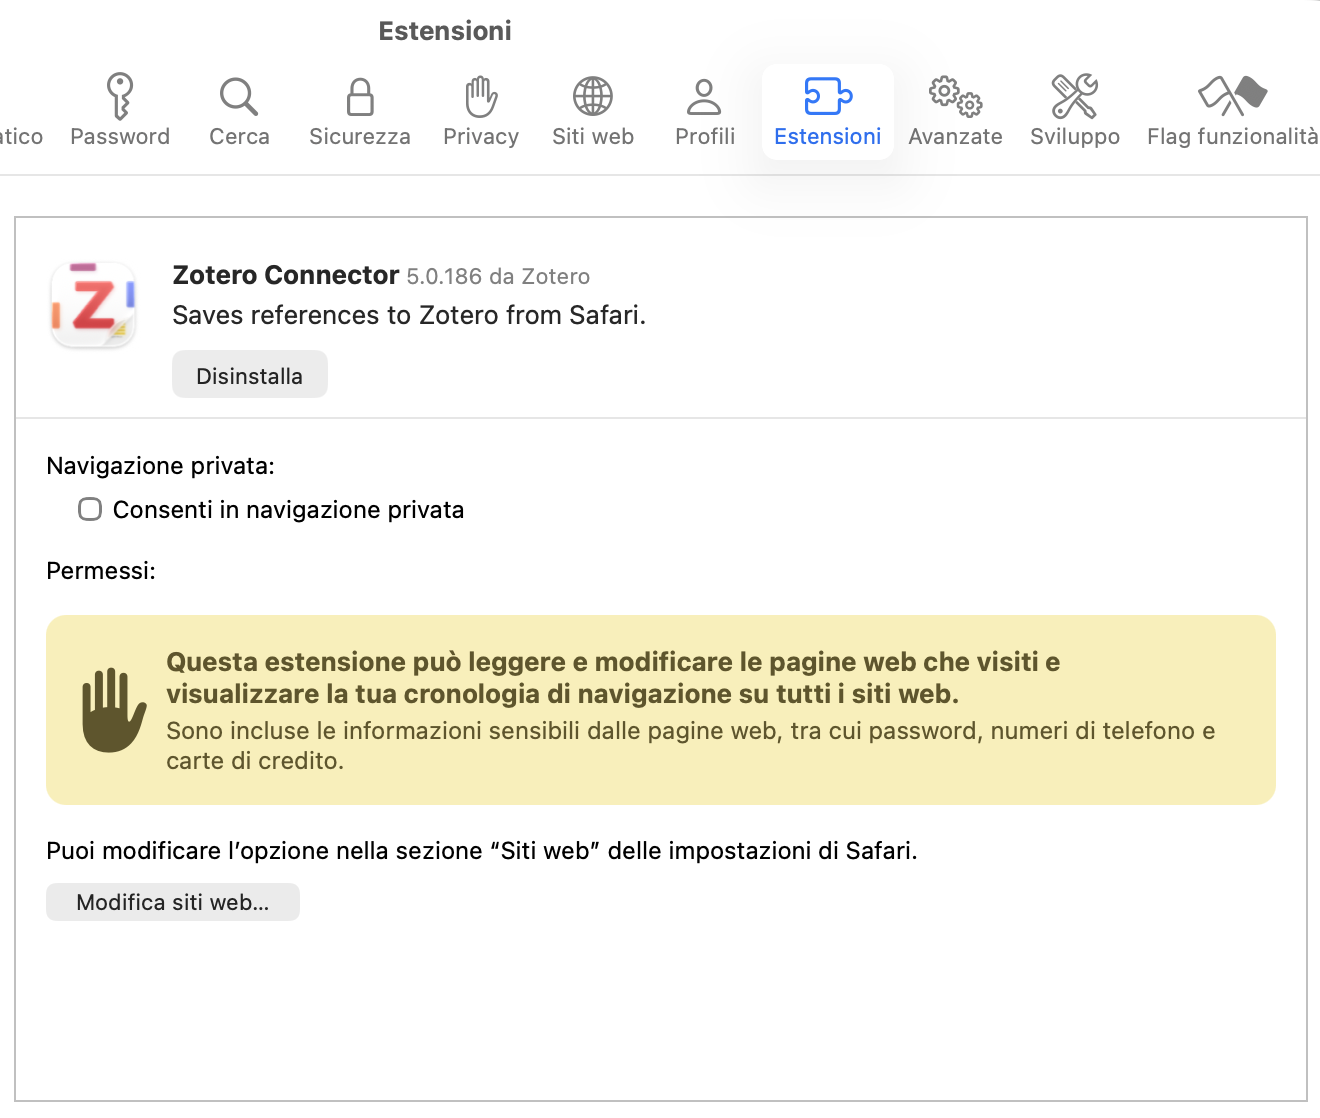
Task: Open the Siti web globe tab
Action: [x=593, y=111]
